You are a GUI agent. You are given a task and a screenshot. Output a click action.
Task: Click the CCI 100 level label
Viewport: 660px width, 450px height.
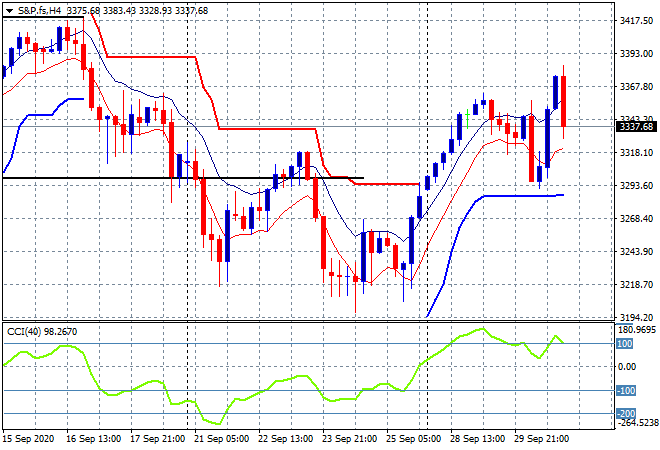pos(625,343)
